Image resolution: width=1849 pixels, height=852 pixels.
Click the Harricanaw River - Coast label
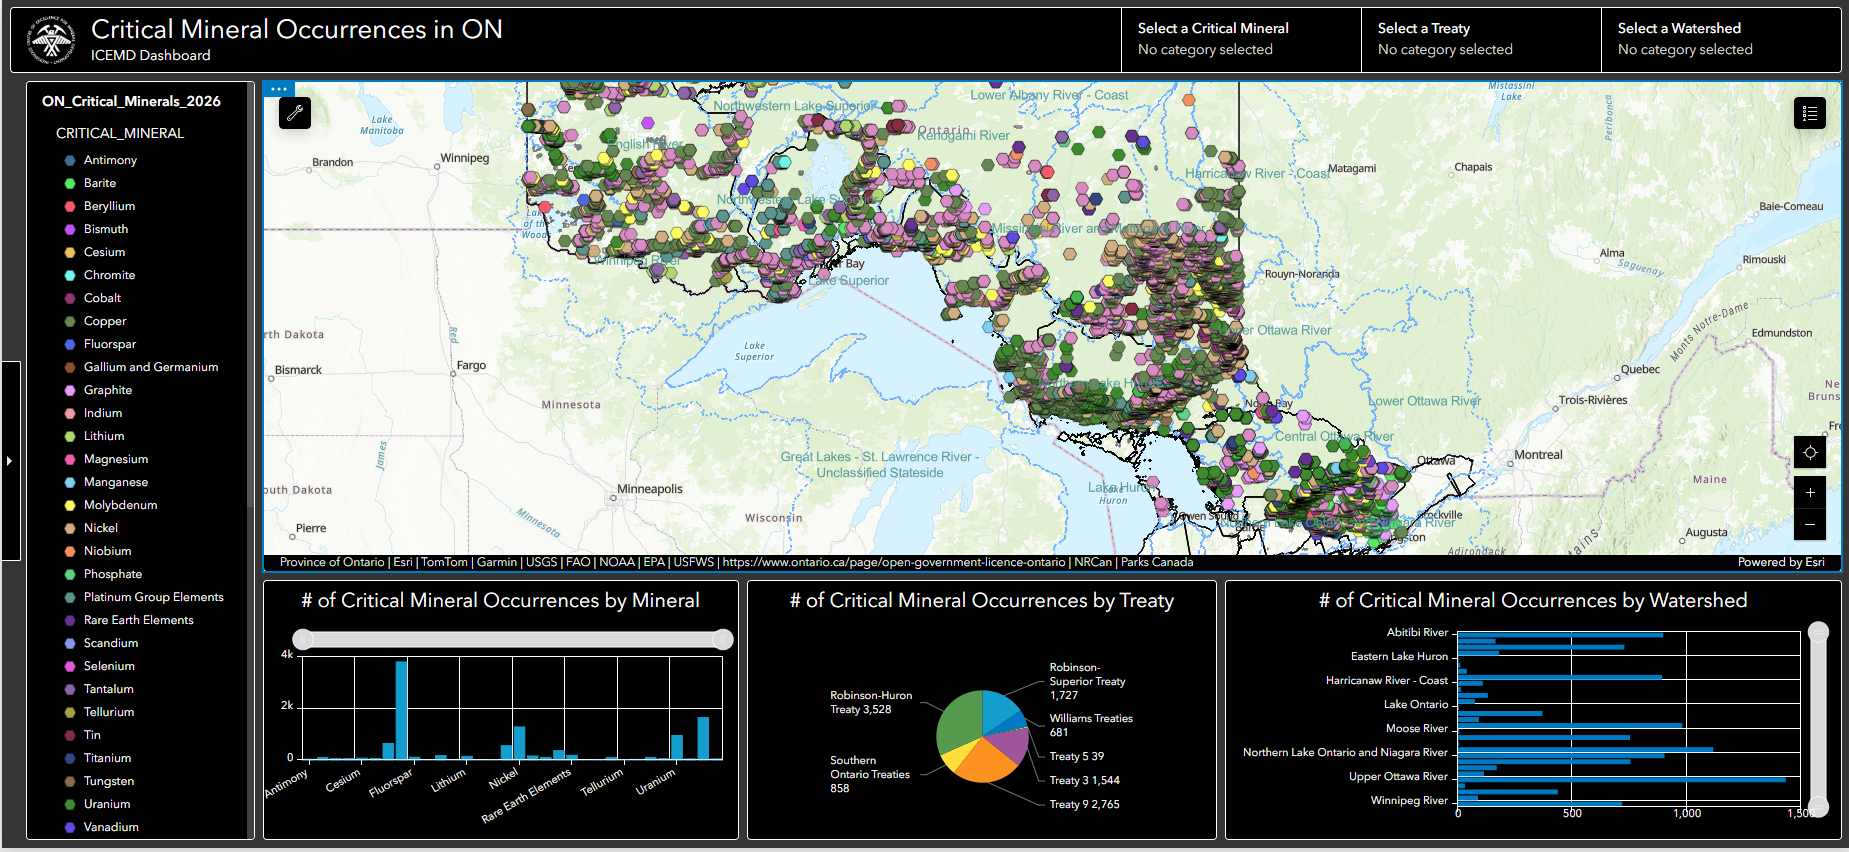point(1386,680)
